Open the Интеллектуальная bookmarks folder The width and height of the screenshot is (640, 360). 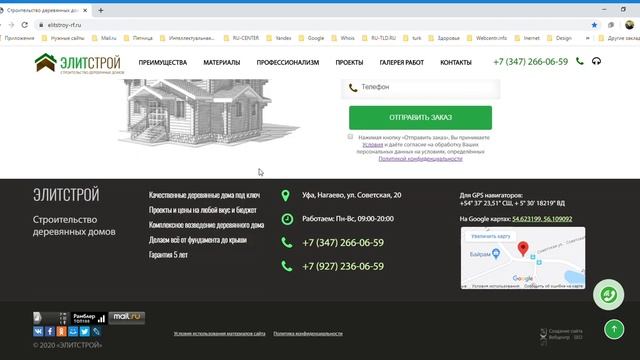187,38
